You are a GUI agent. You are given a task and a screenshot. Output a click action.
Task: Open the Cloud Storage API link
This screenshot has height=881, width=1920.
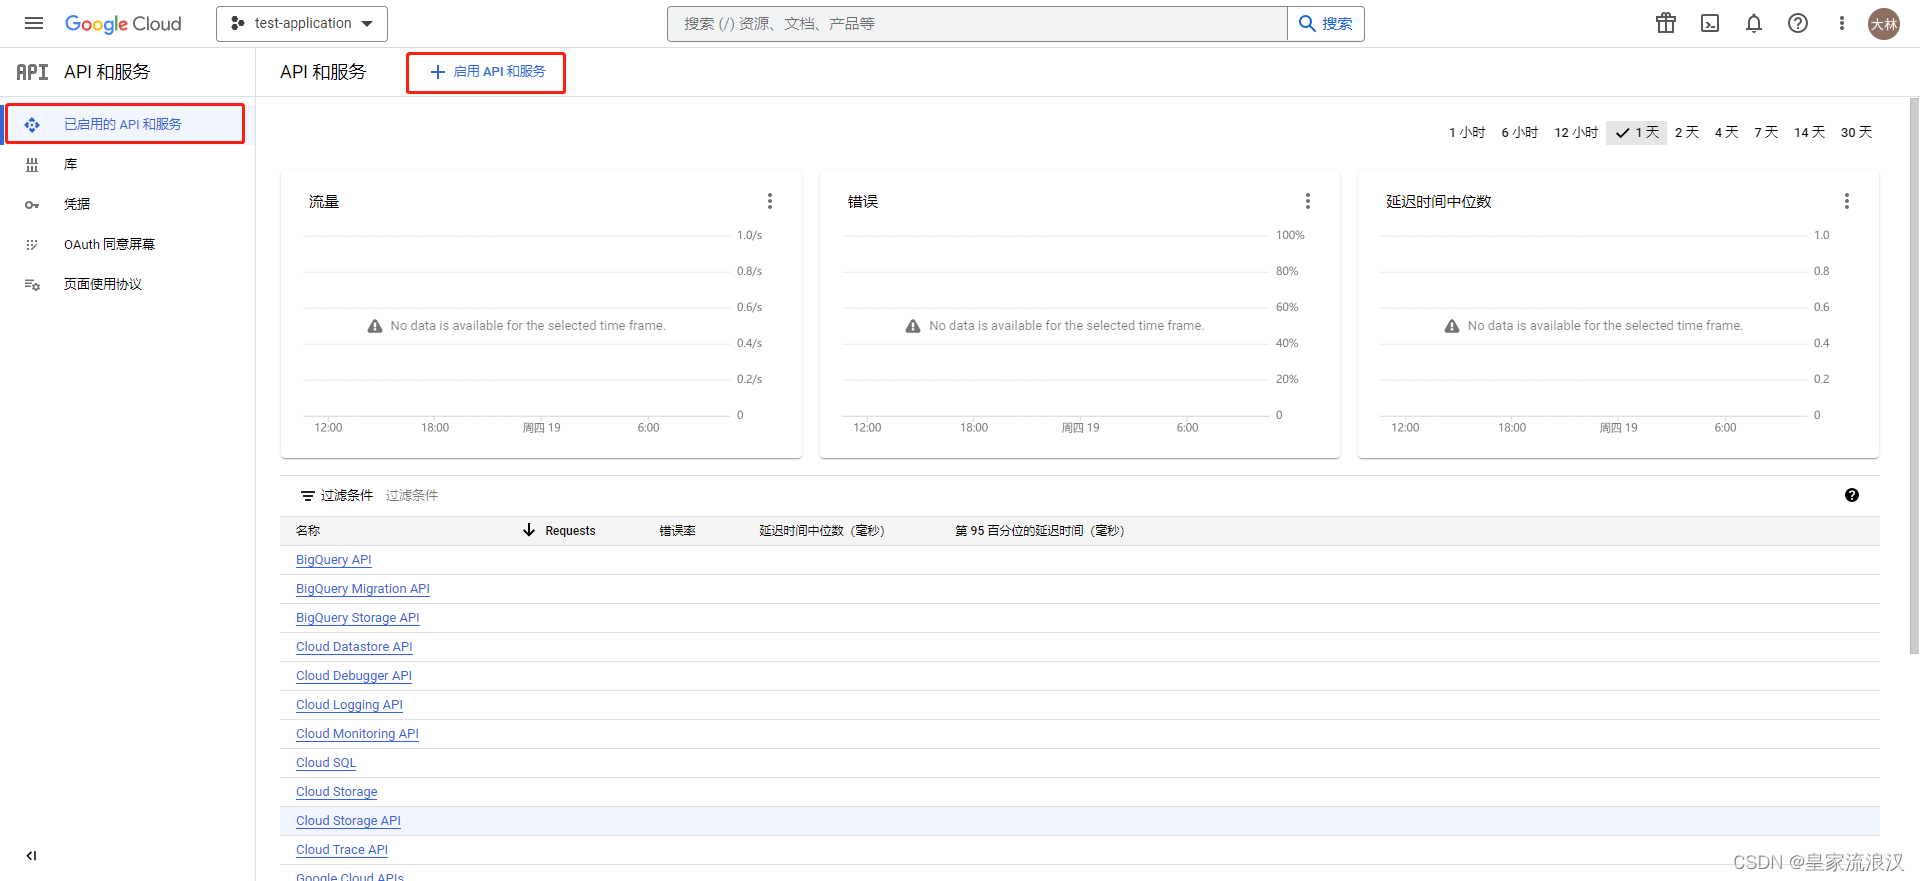point(348,821)
